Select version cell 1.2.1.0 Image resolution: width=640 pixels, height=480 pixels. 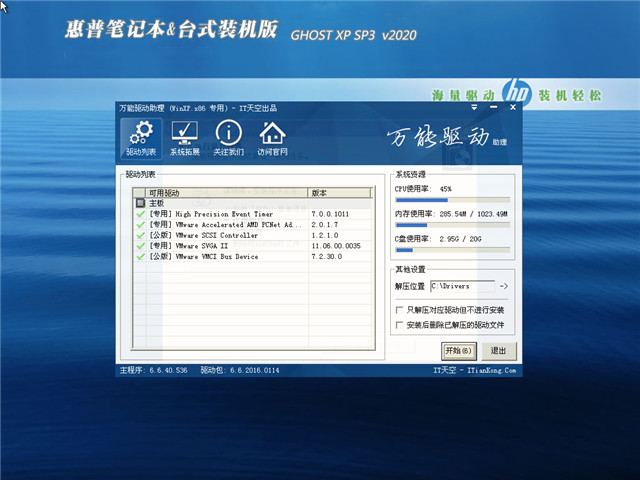tap(325, 235)
